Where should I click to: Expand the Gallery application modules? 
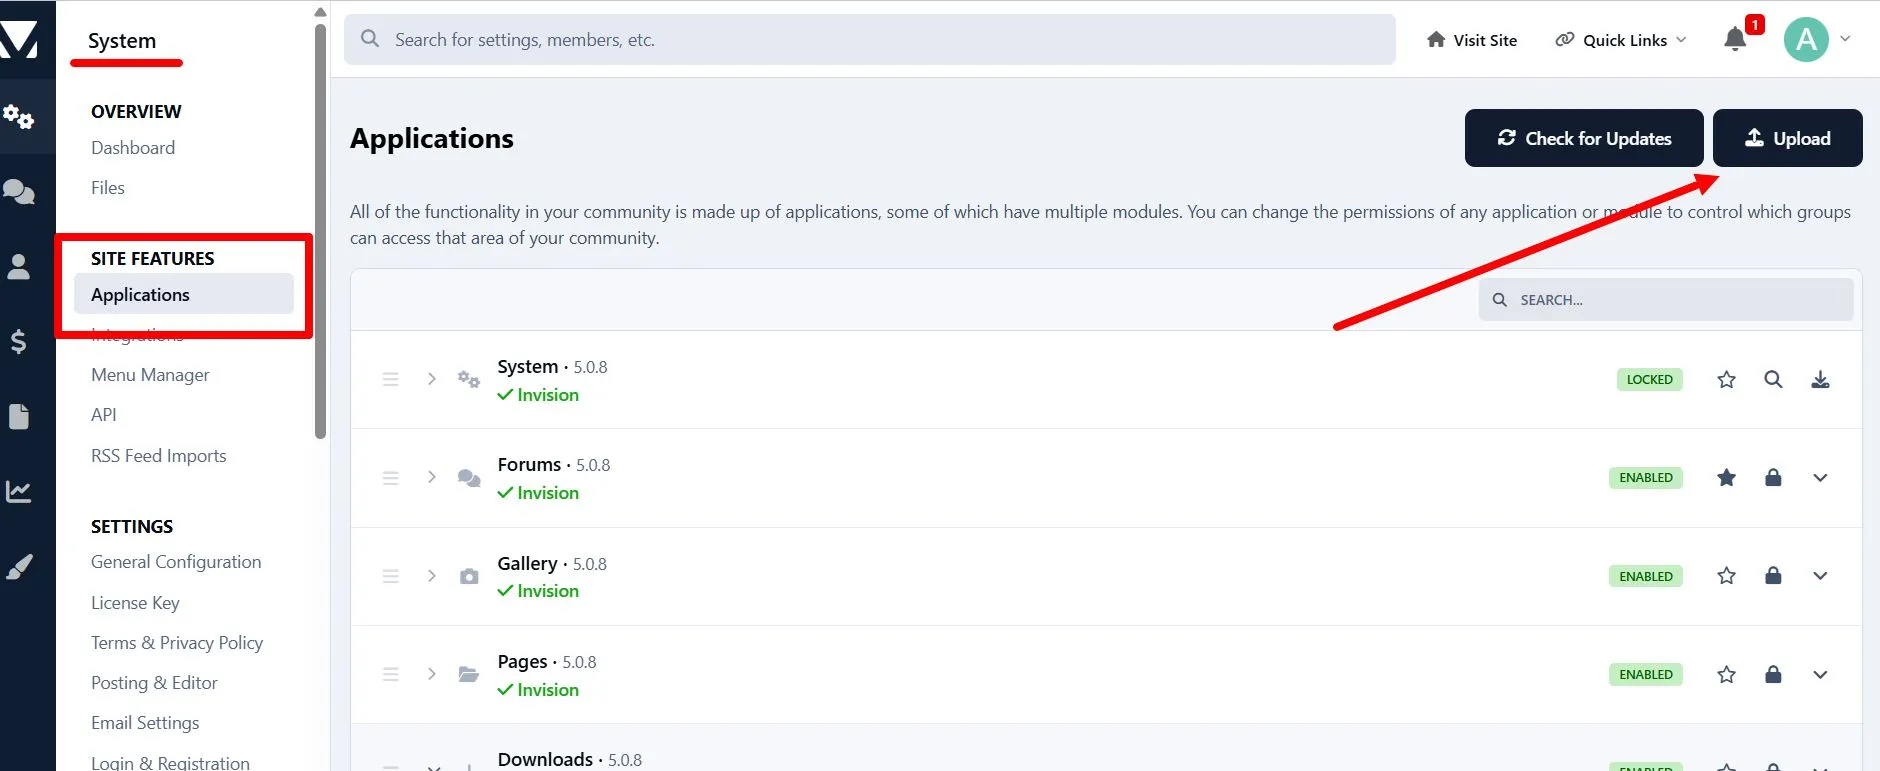pos(432,576)
